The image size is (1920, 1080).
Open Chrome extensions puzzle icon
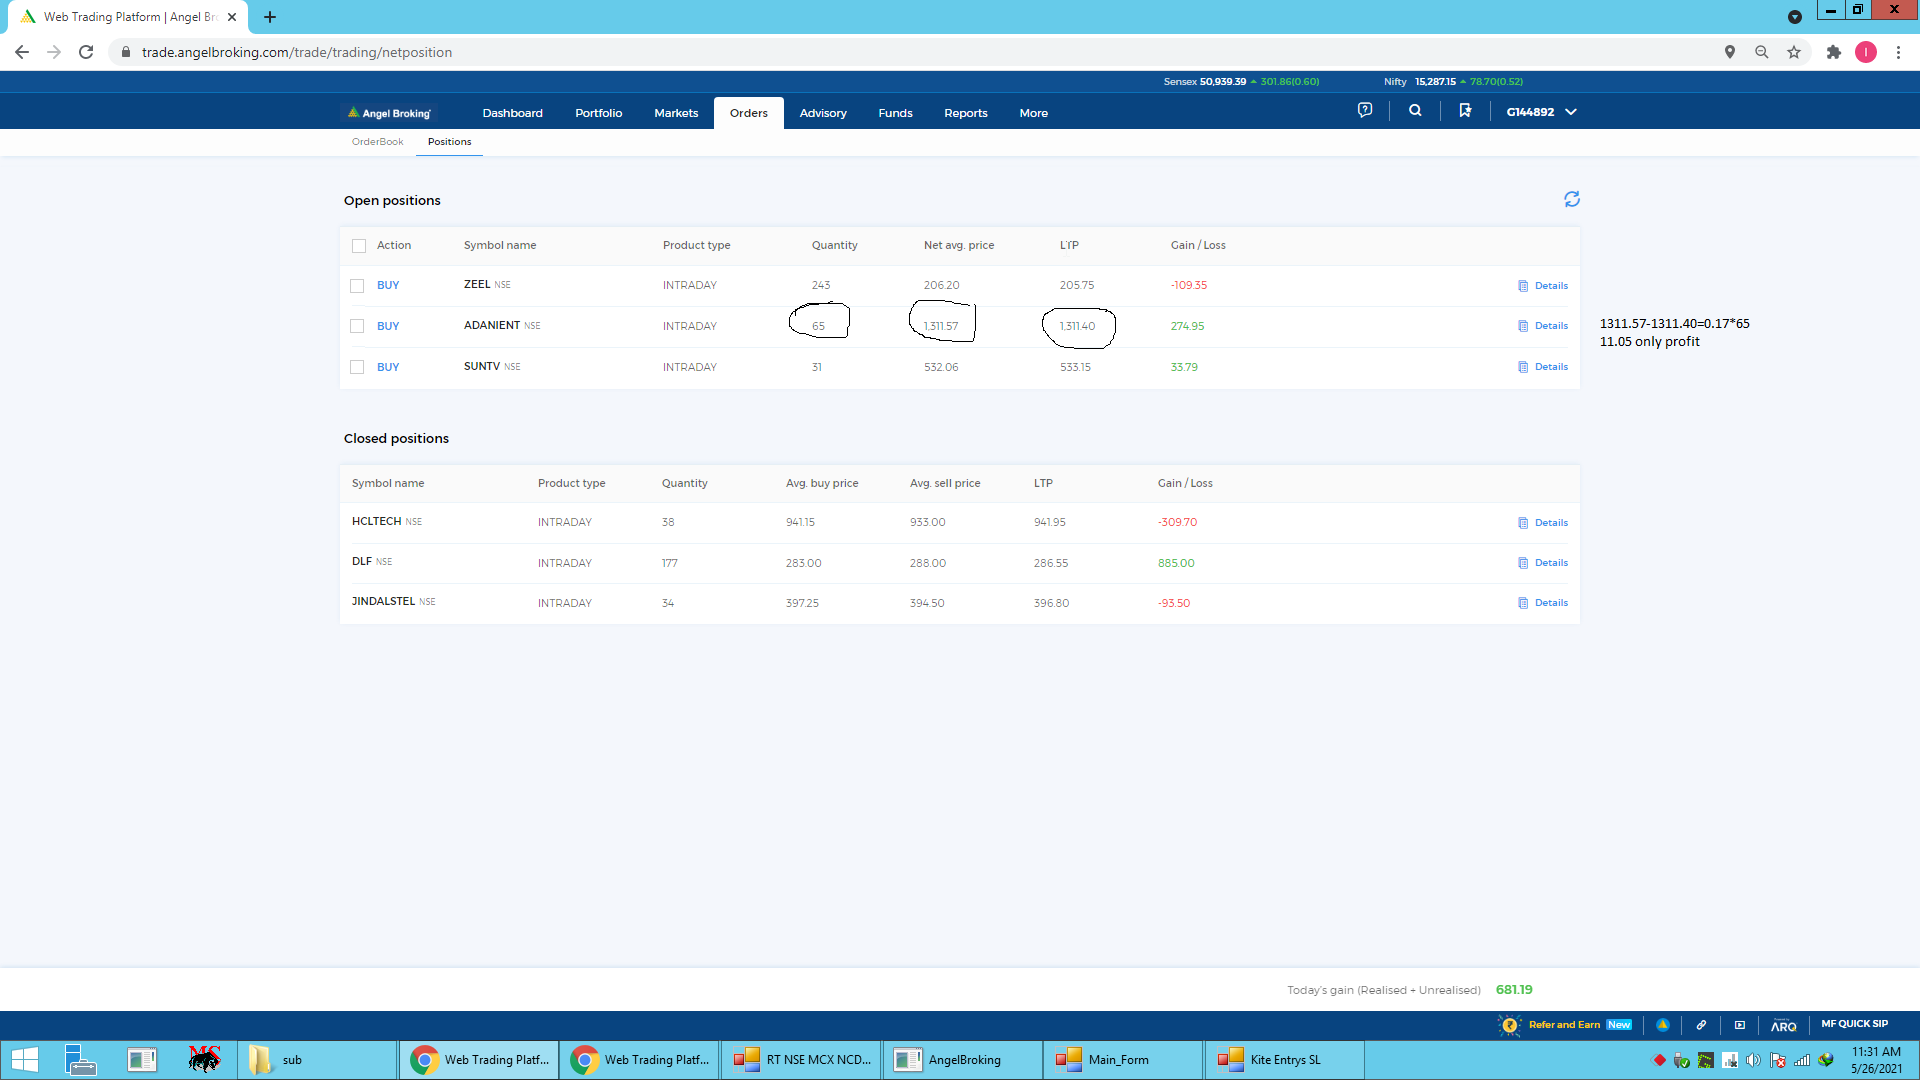coord(1833,52)
